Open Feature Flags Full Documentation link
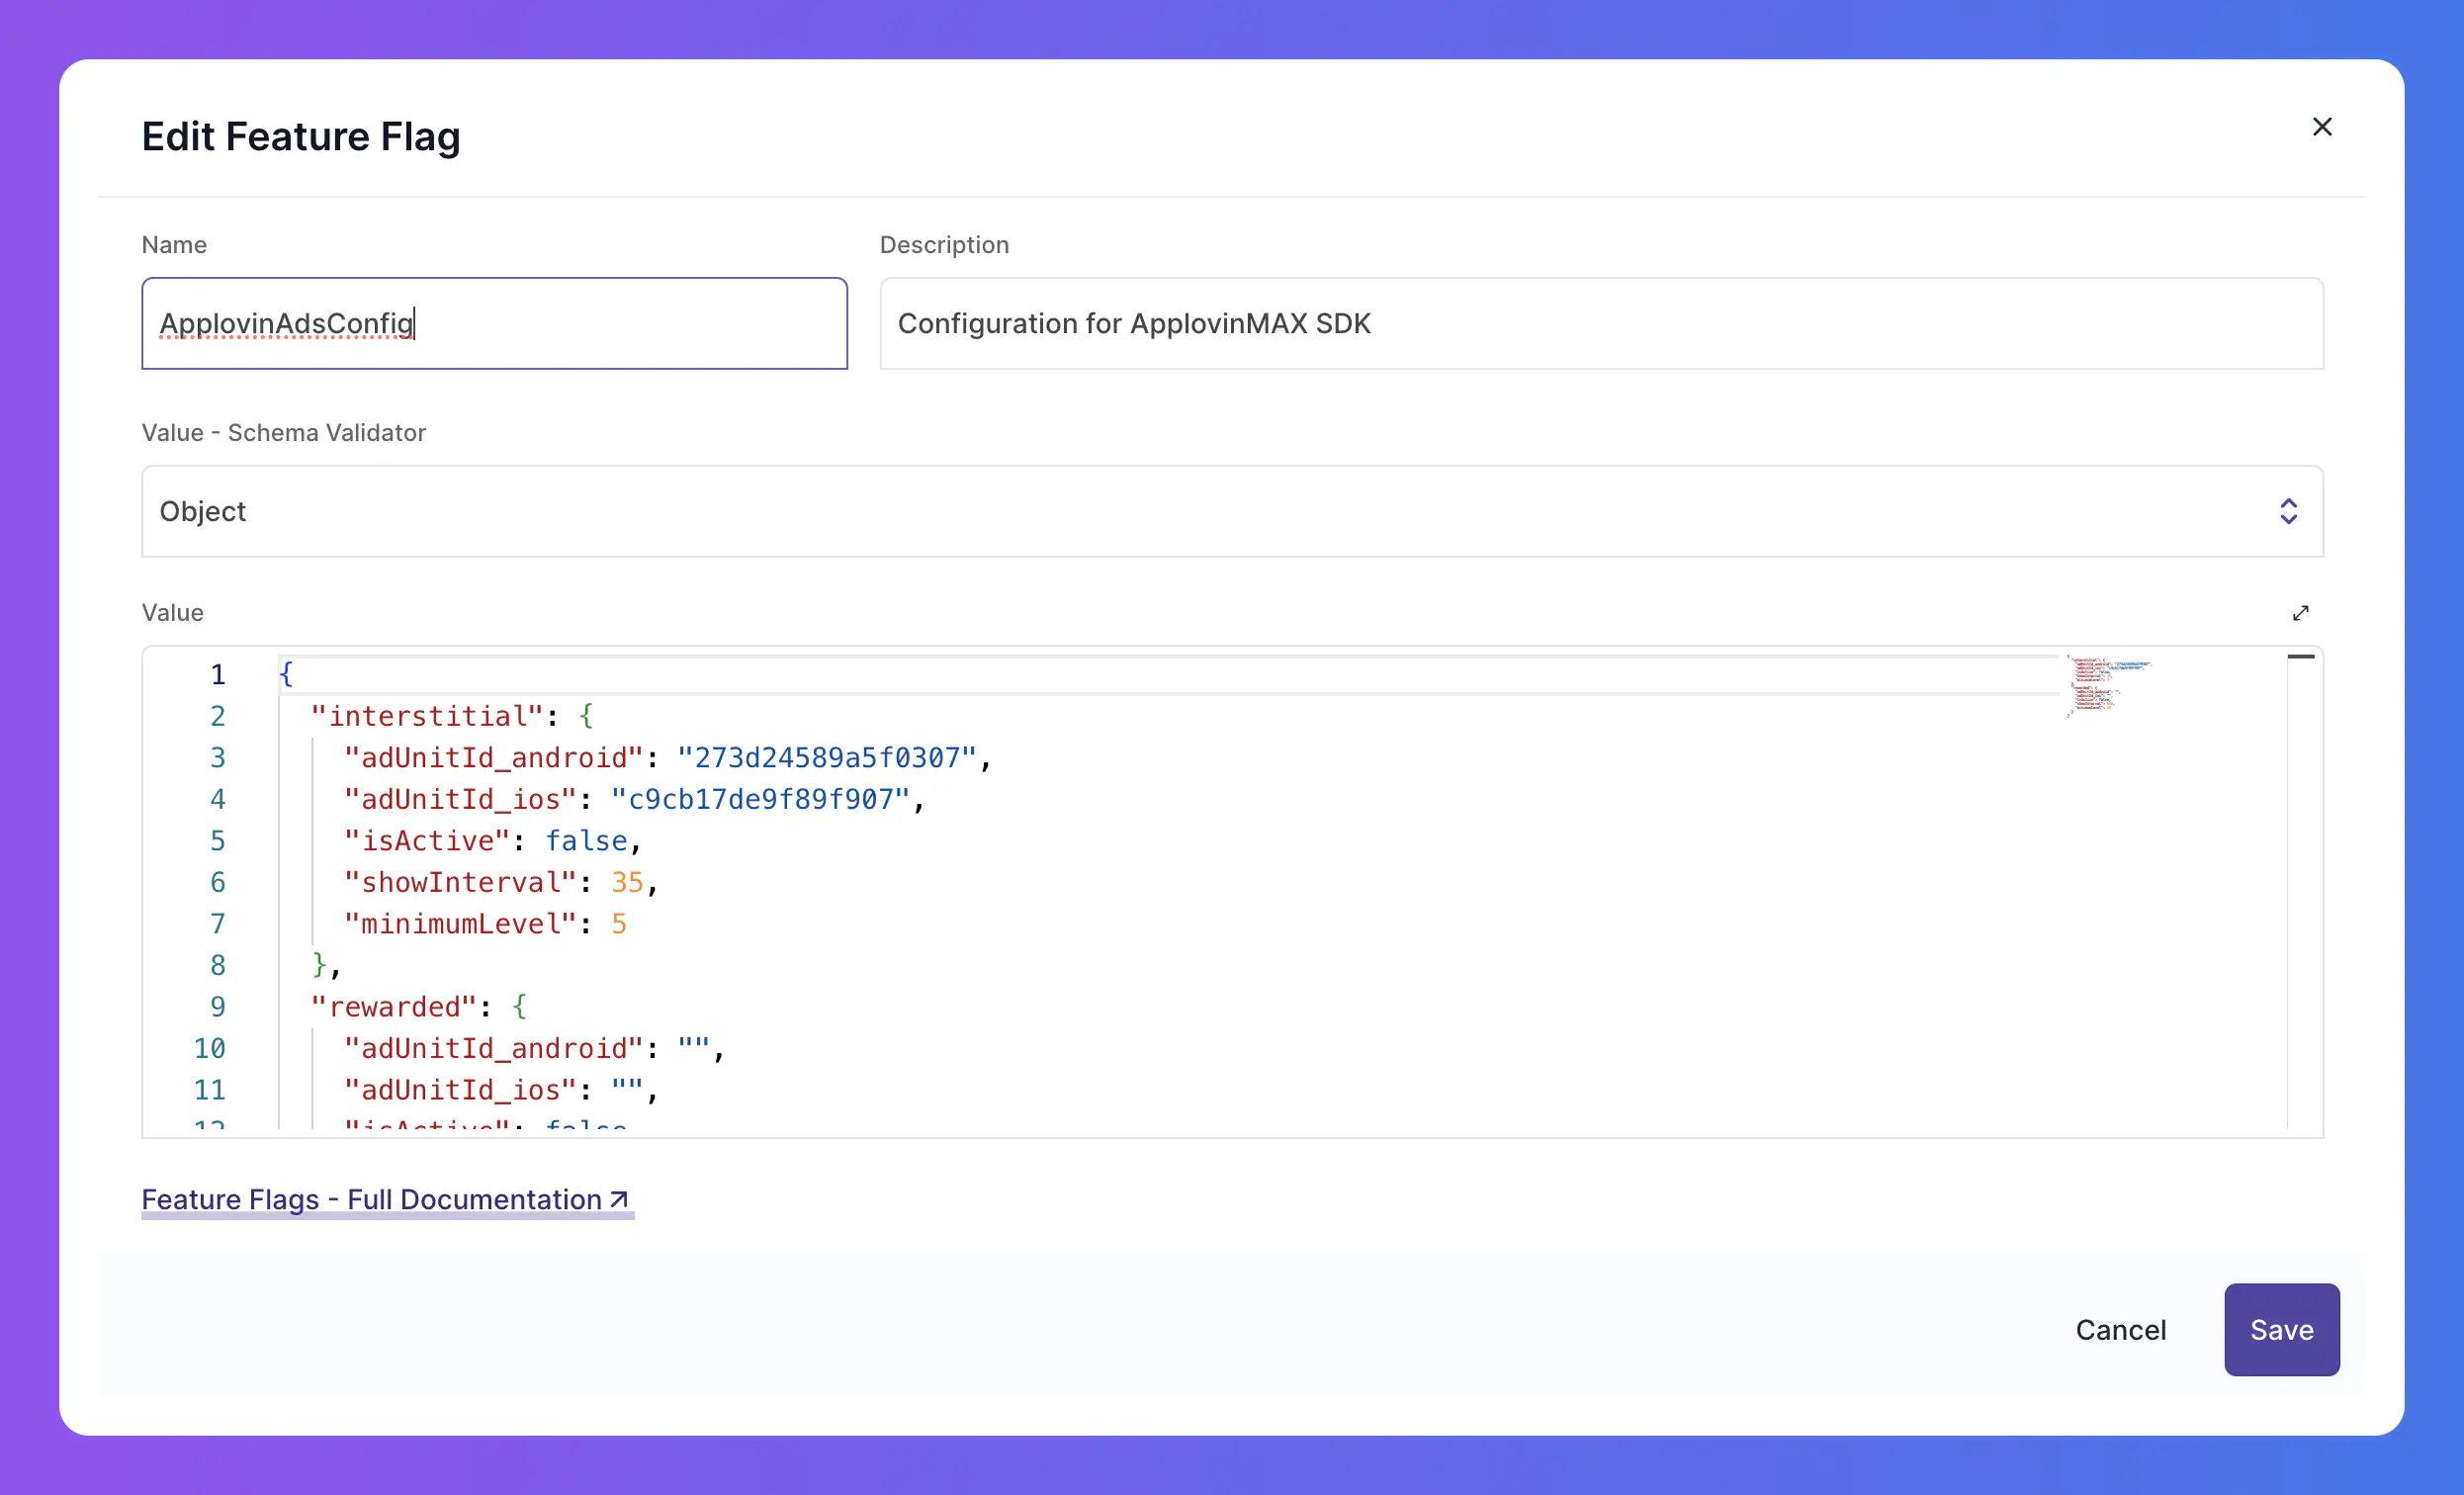 coord(385,1199)
